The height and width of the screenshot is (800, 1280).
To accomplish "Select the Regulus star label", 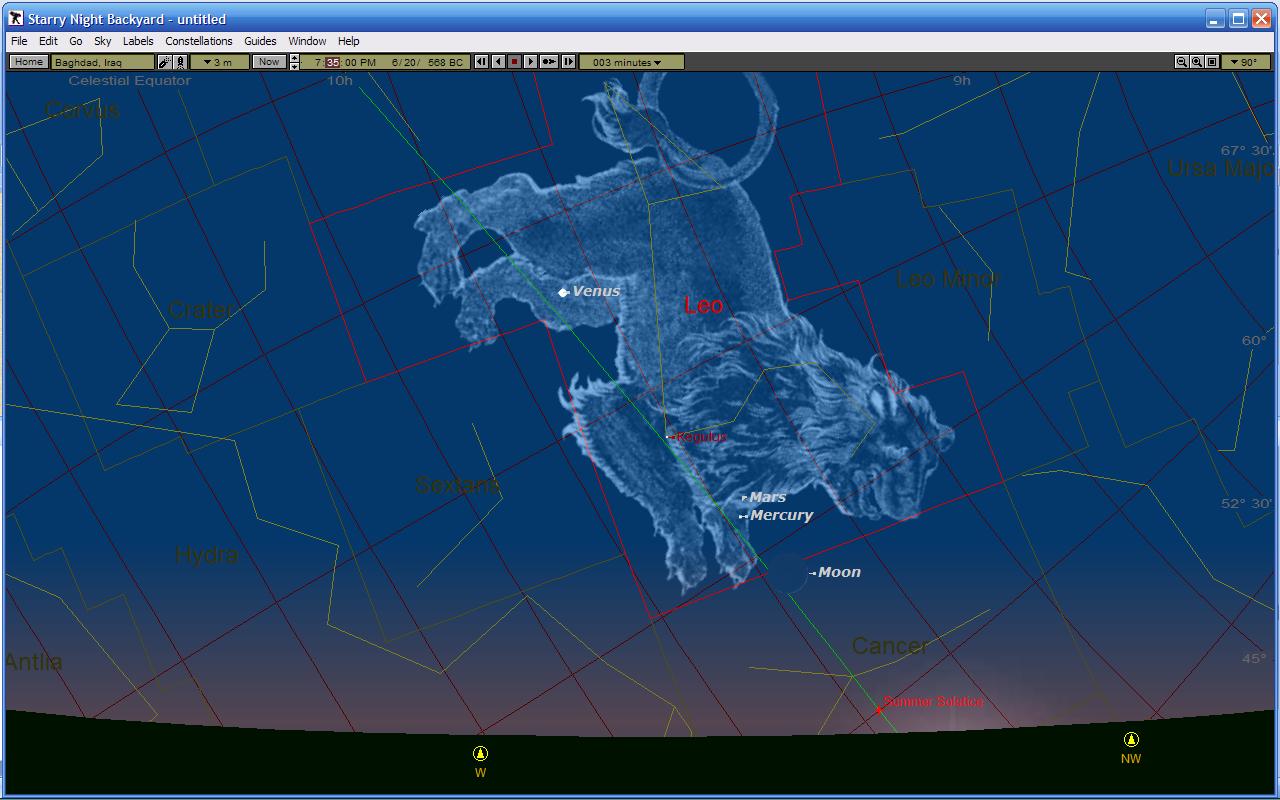I will coord(701,437).
